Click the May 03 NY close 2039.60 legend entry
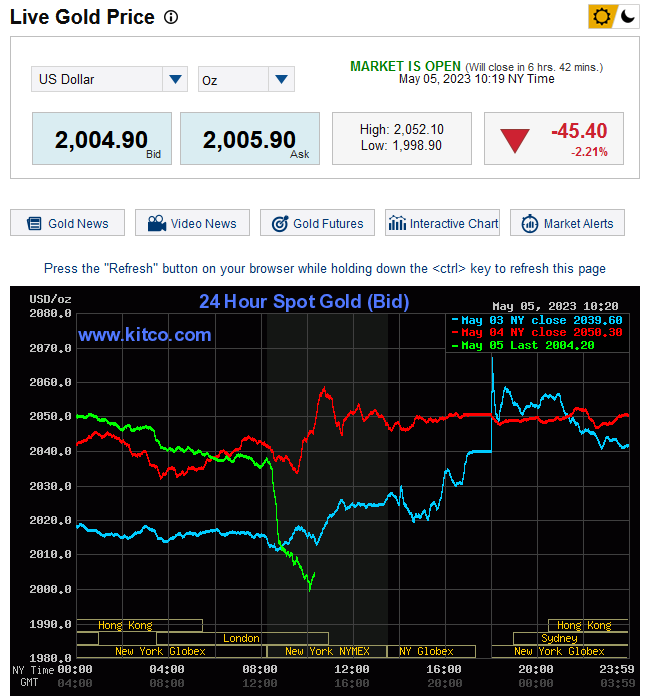 [x=536, y=321]
